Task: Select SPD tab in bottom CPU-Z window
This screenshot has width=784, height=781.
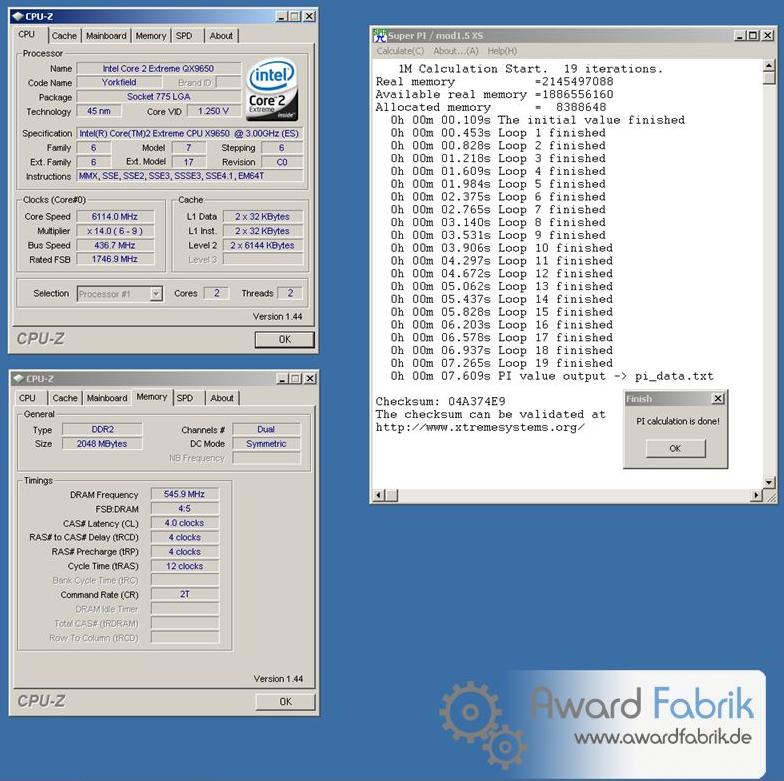Action: pos(184,398)
